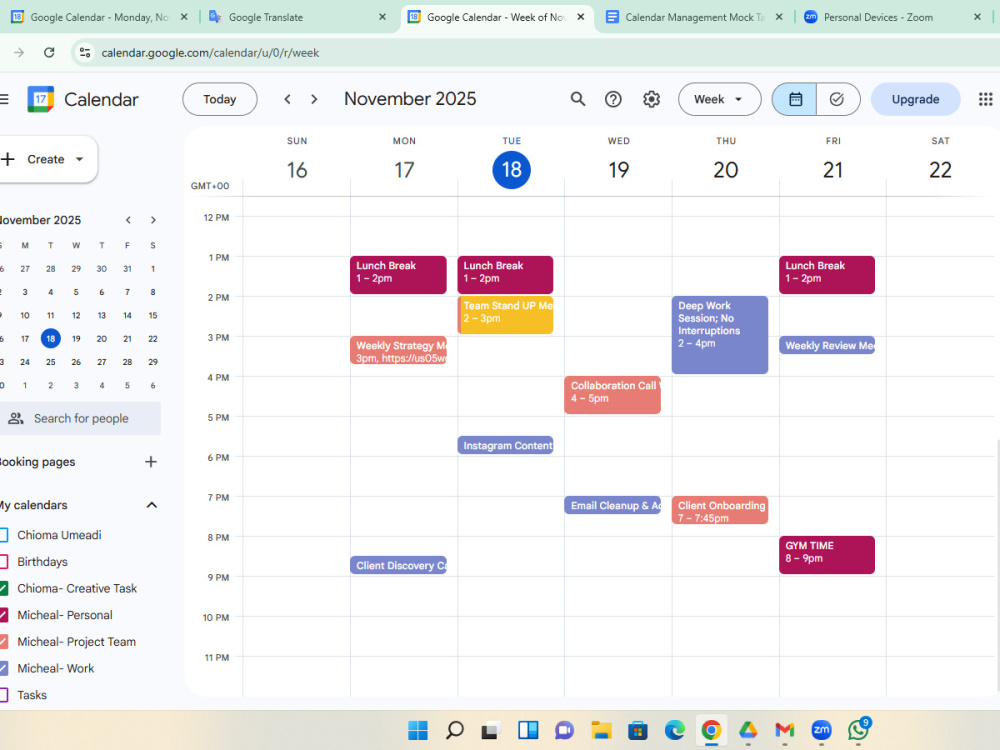The width and height of the screenshot is (1000, 750).
Task: Click the Today button
Action: (x=220, y=99)
